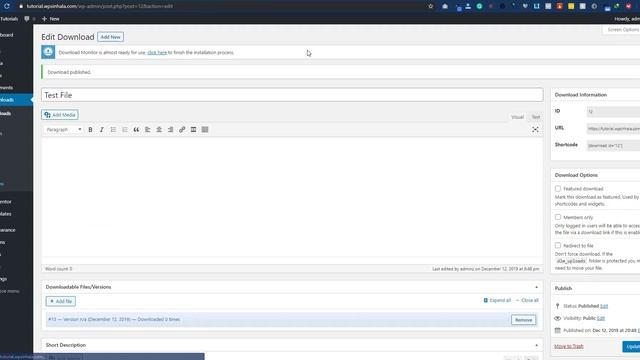The height and width of the screenshot is (360, 640).
Task: Click the Test File title field
Action: coord(292,95)
